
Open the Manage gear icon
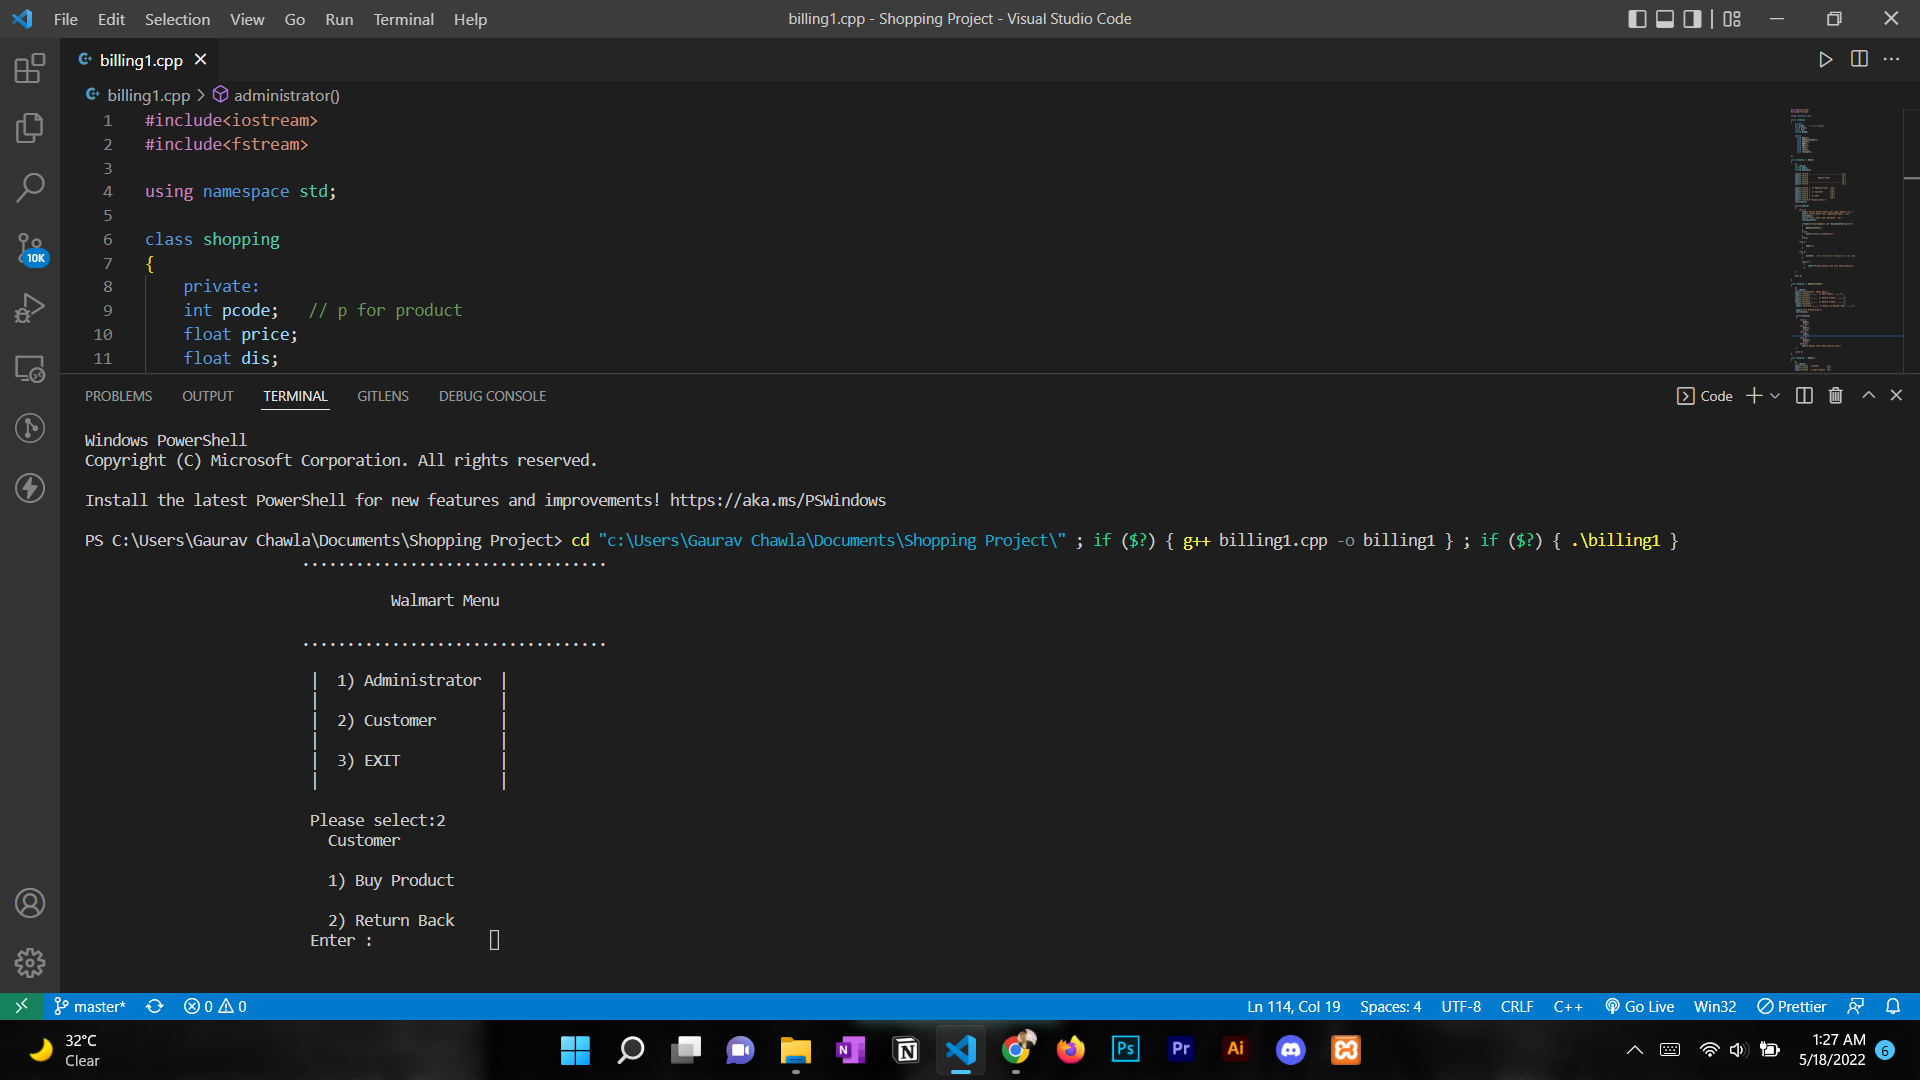tap(30, 962)
